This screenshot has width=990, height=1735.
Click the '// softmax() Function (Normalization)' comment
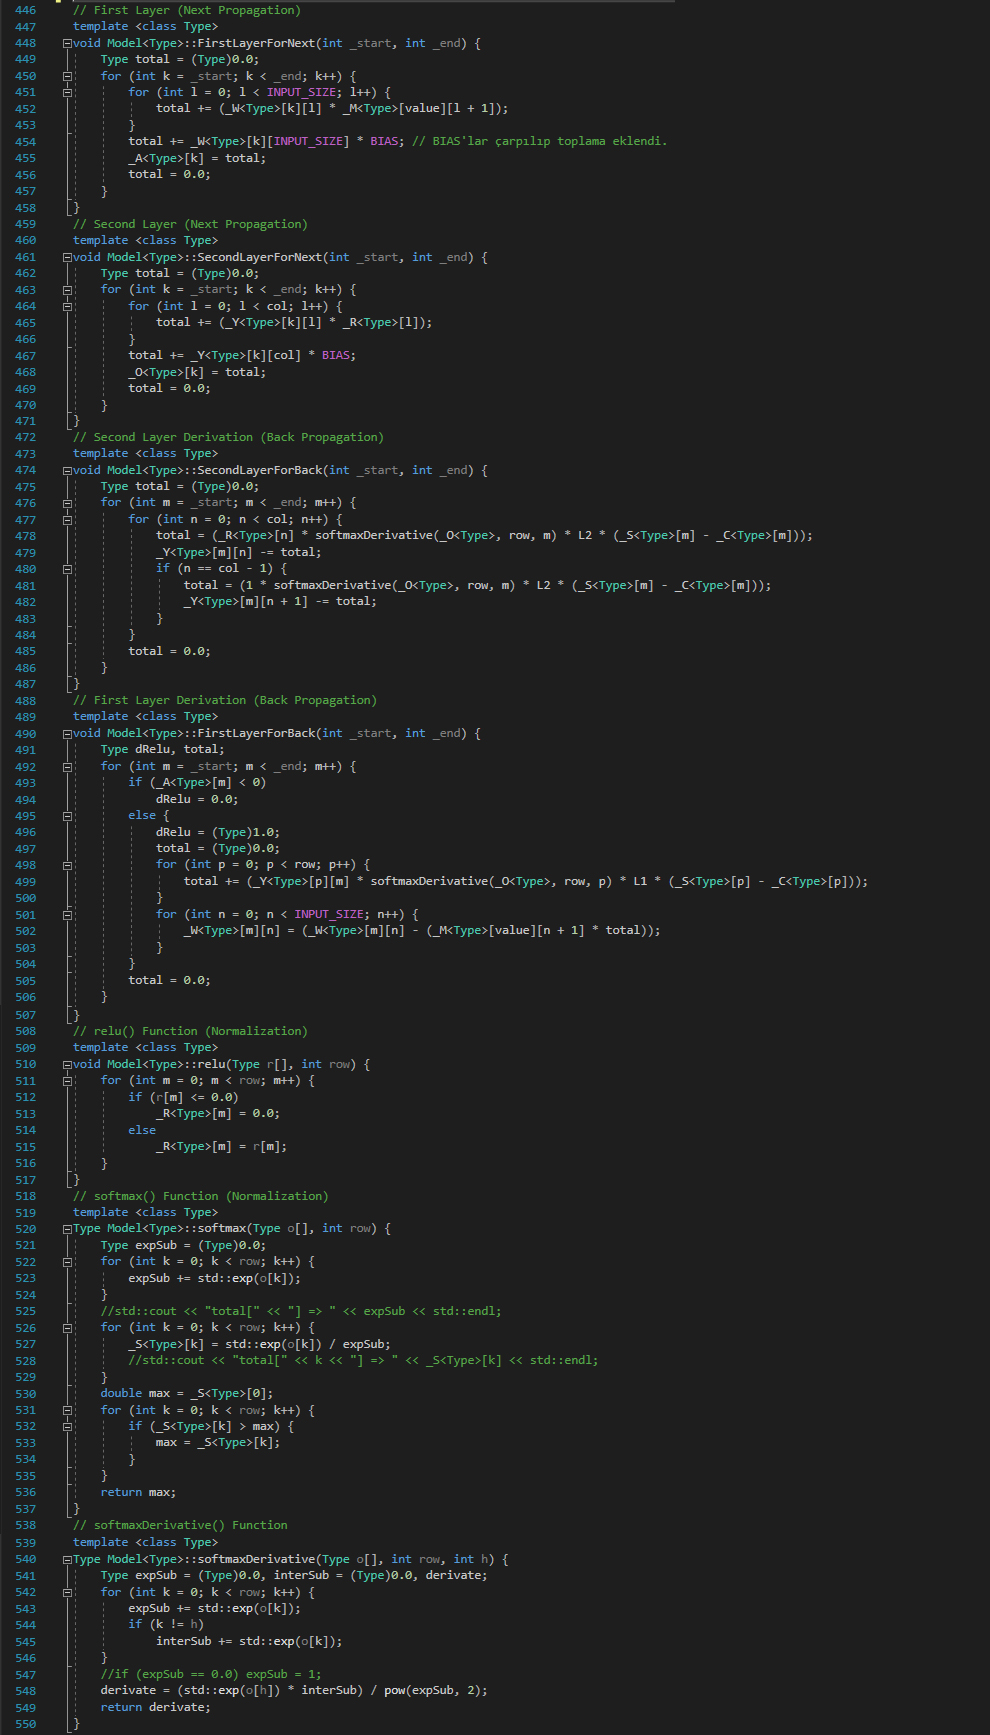point(200,1196)
